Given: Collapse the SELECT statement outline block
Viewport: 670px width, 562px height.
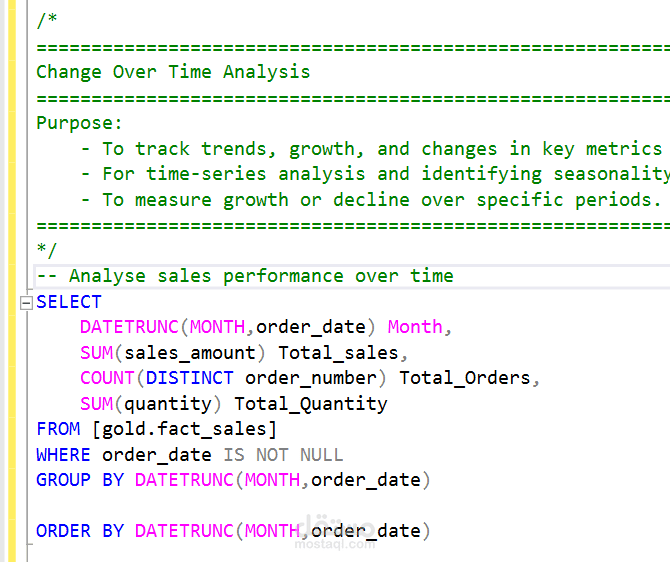Looking at the screenshot, I should [26, 303].
